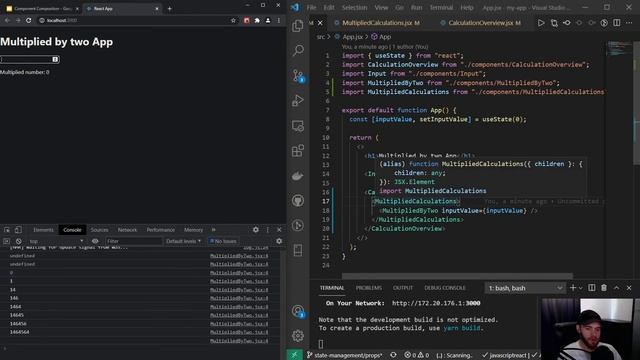Open the Explorer view in VS Code
Viewport: 640px width, 360px height.
coord(298,26)
